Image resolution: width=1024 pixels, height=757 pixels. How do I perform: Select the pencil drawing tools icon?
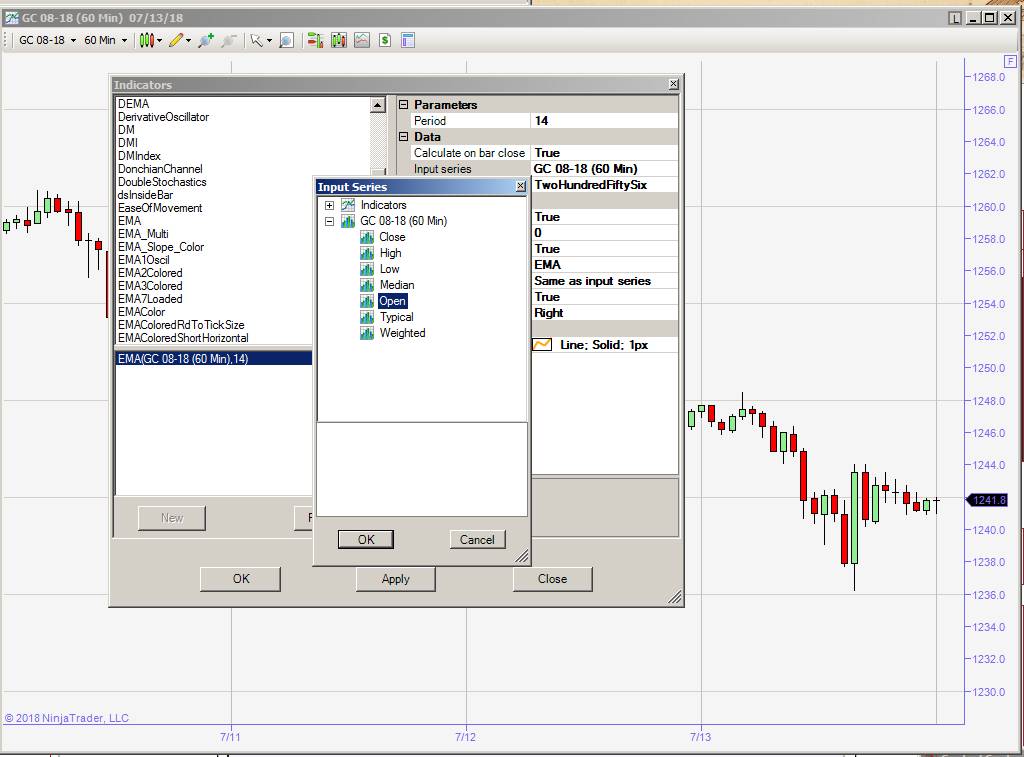coord(175,40)
